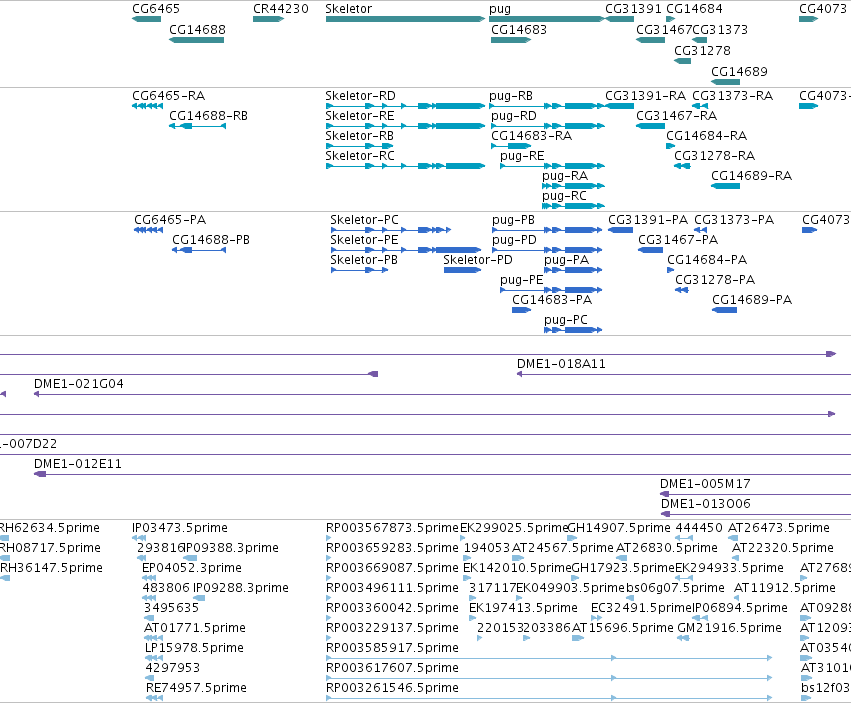Select the DME1-018A11 BAC clone
This screenshot has width=851, height=703.
684,375
